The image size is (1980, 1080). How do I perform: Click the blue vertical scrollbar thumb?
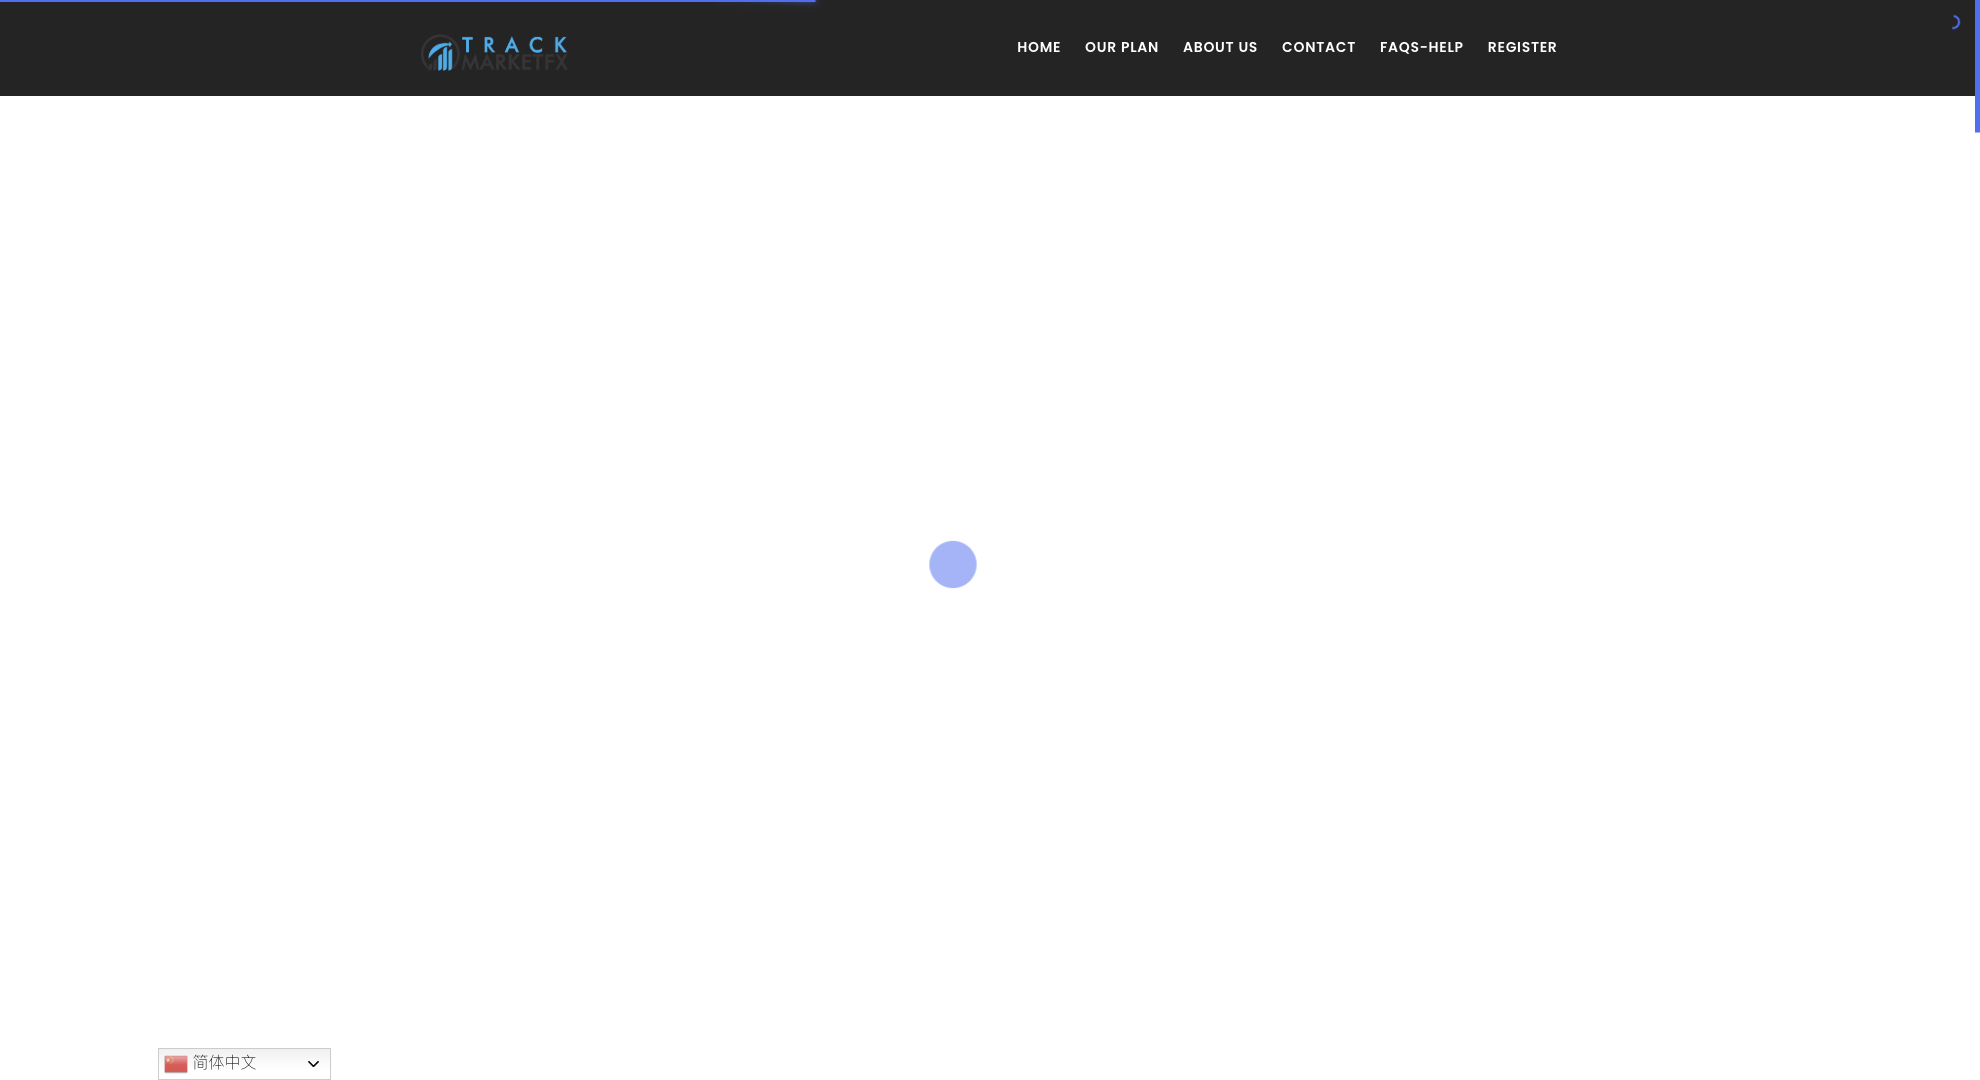1977,65
